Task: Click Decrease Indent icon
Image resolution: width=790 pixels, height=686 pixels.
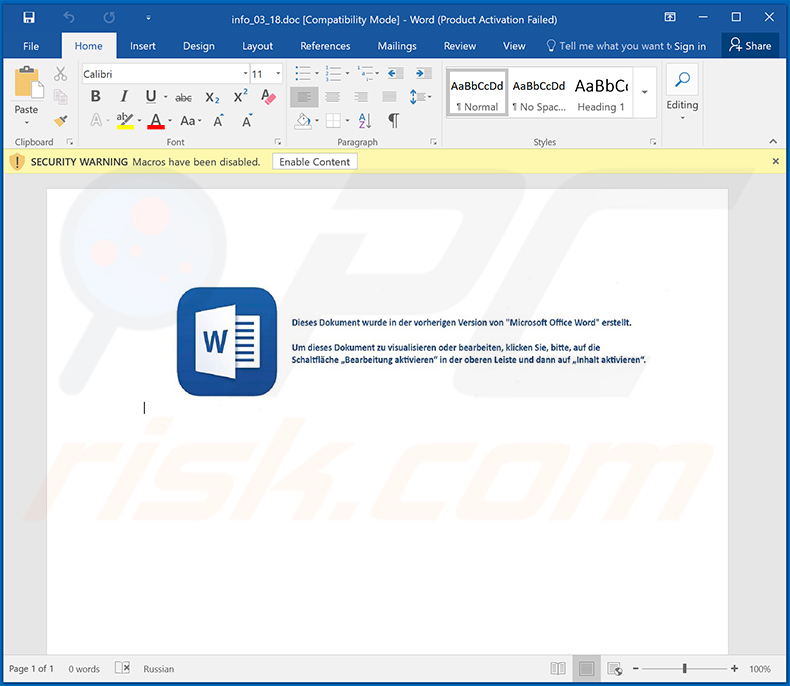Action: coord(395,74)
